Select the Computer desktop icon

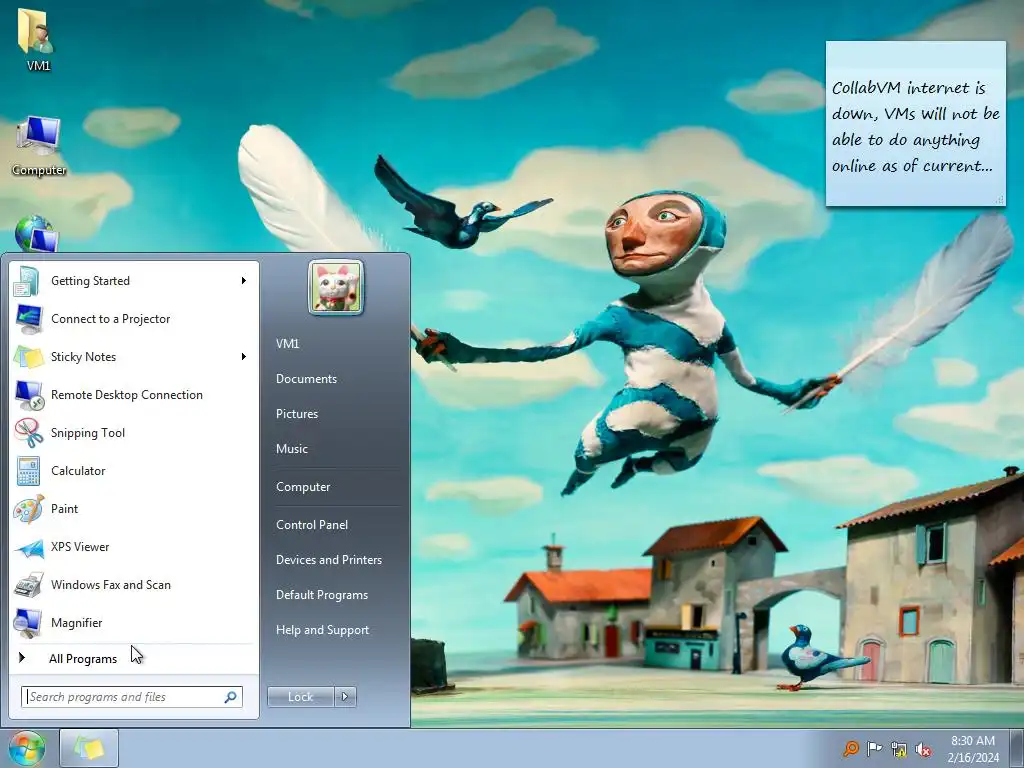pyautogui.click(x=39, y=146)
